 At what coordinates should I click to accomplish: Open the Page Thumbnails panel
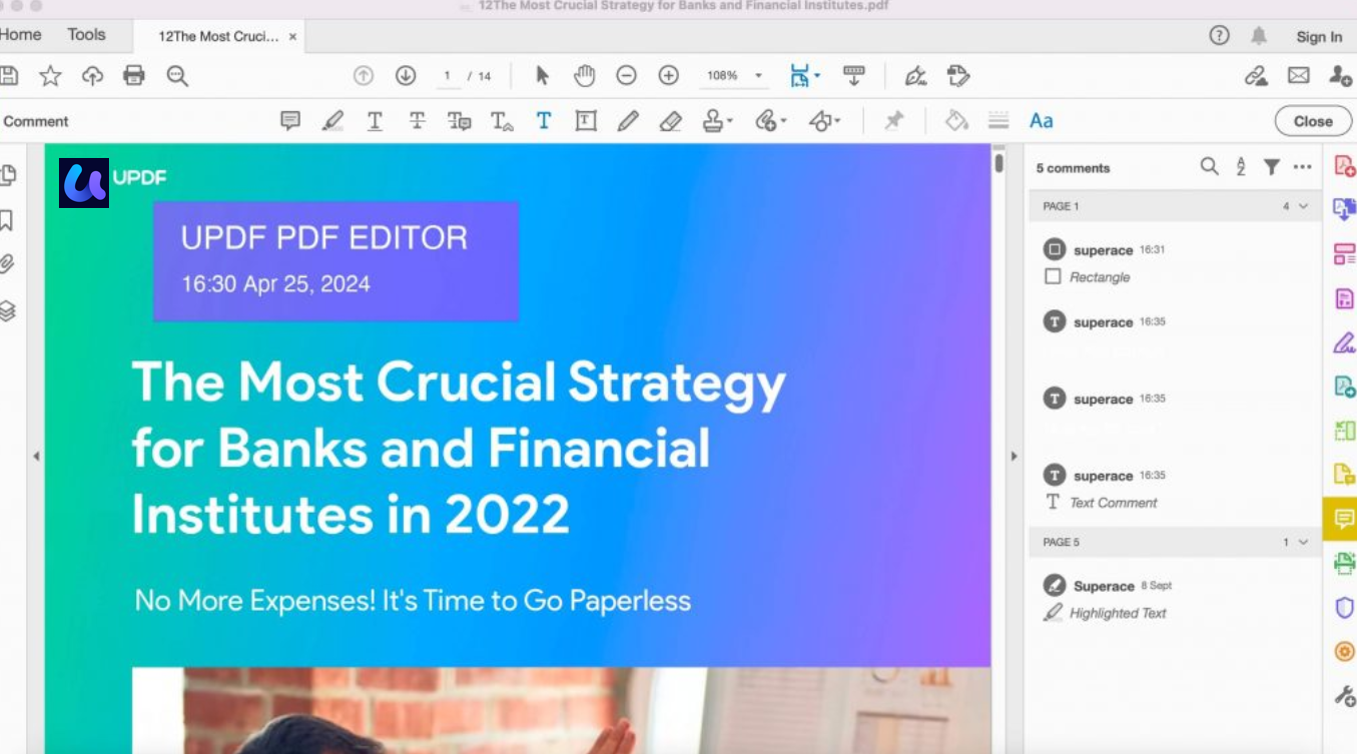tap(8, 176)
